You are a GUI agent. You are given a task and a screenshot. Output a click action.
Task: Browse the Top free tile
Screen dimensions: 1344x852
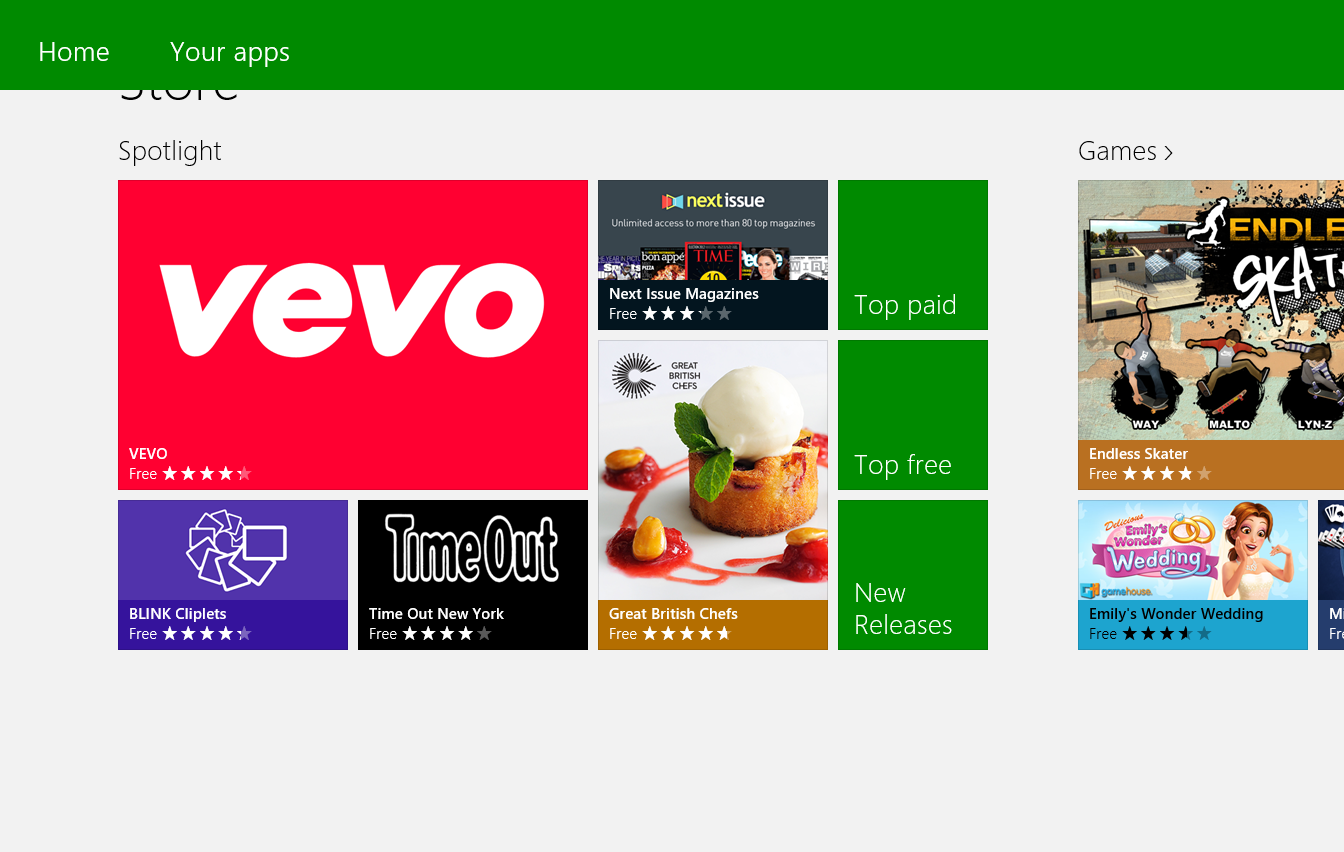[x=912, y=414]
